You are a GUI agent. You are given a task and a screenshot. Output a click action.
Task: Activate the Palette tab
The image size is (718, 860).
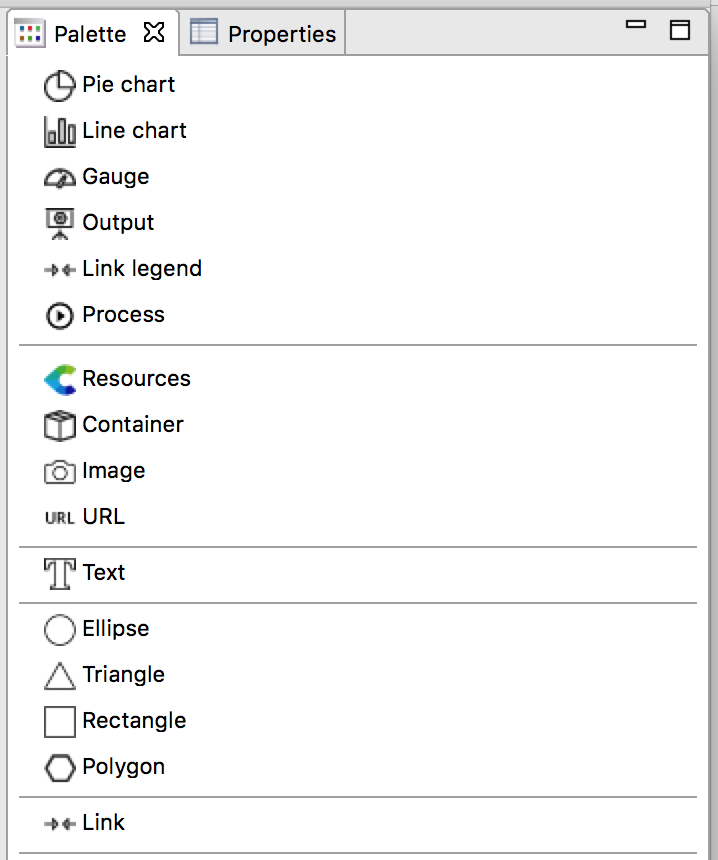pos(89,34)
